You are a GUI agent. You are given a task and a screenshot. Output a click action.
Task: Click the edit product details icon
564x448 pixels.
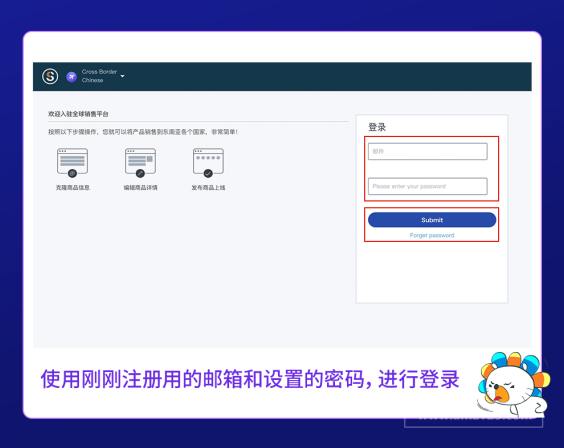[140, 163]
